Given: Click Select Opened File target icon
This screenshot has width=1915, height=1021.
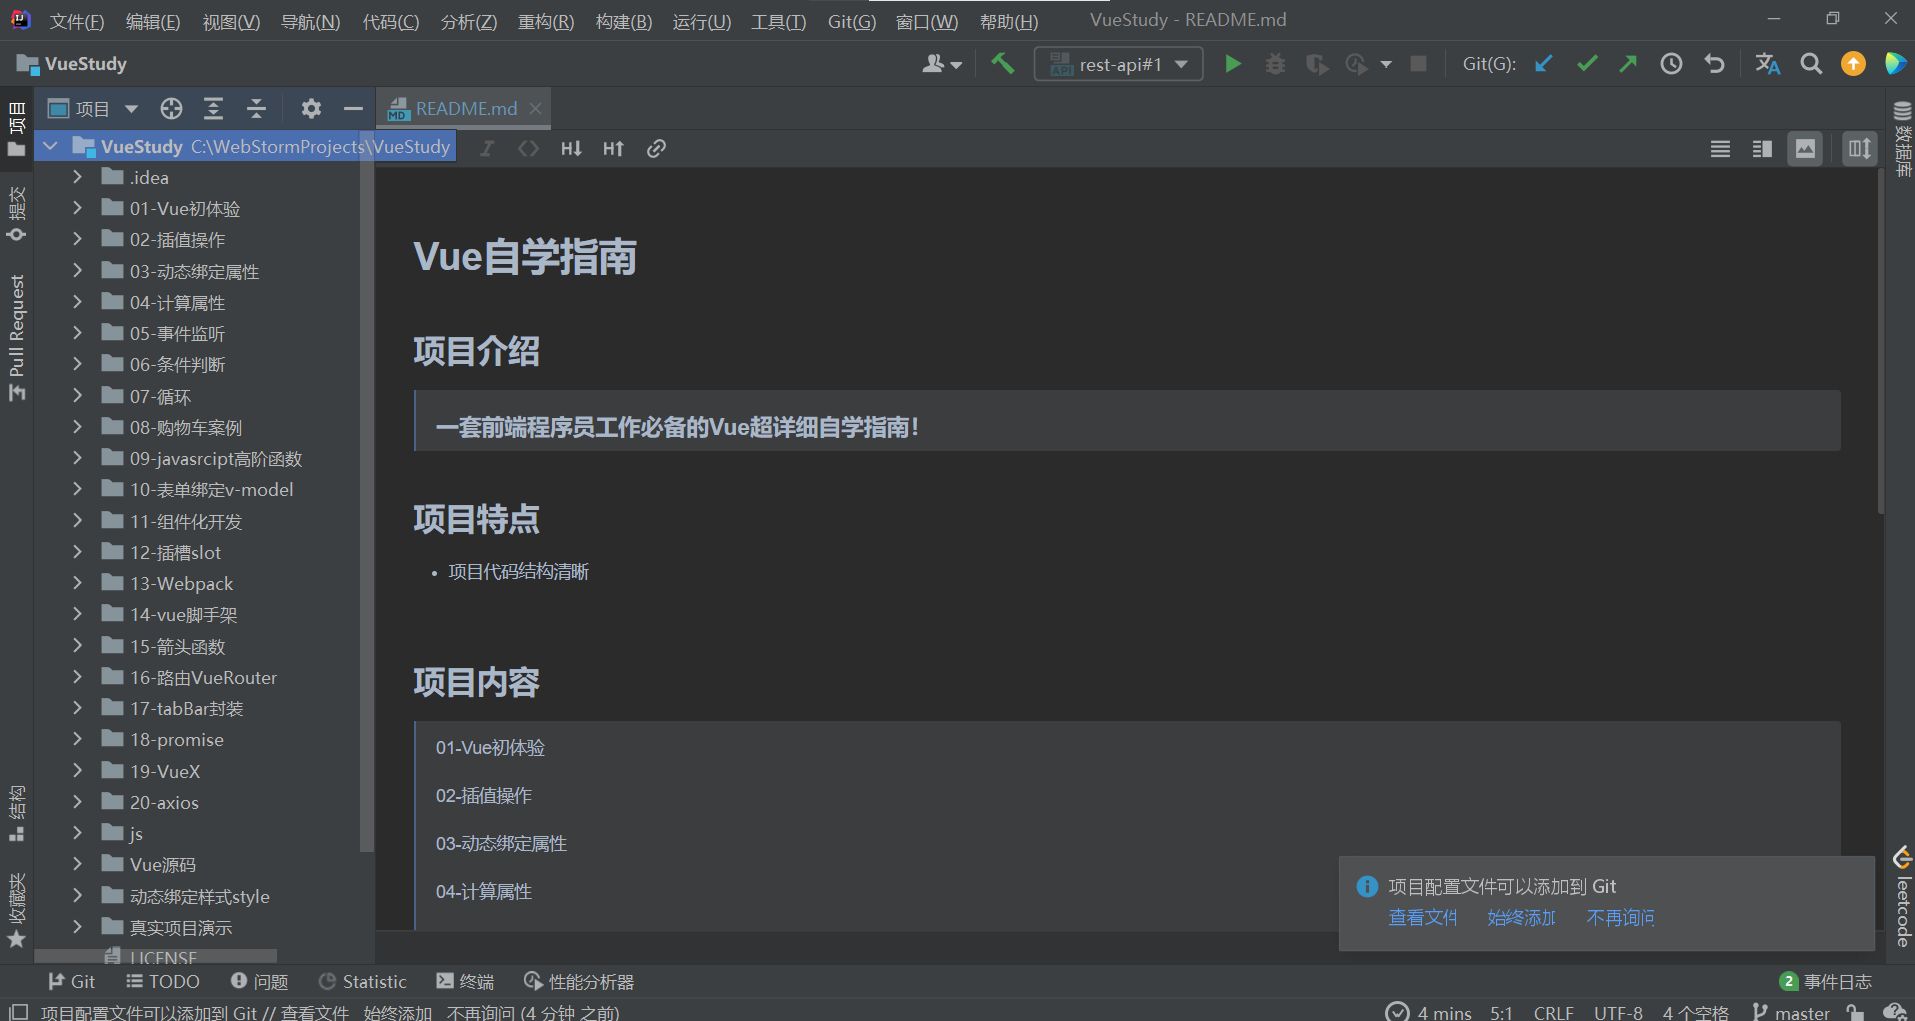Looking at the screenshot, I should point(172,108).
